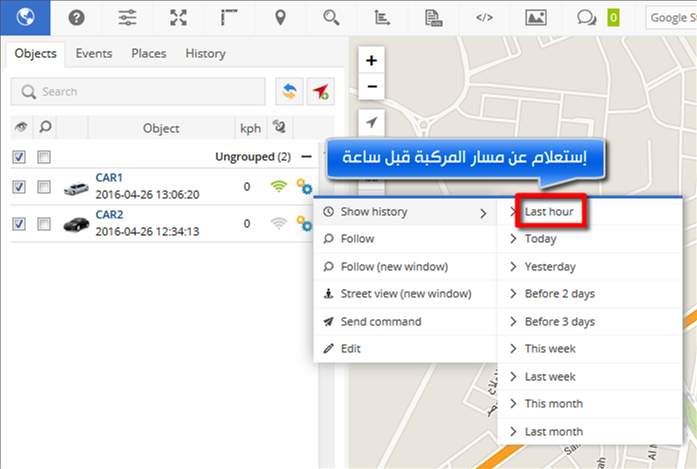Click the kph column header
697x469 pixels.
tap(250, 128)
